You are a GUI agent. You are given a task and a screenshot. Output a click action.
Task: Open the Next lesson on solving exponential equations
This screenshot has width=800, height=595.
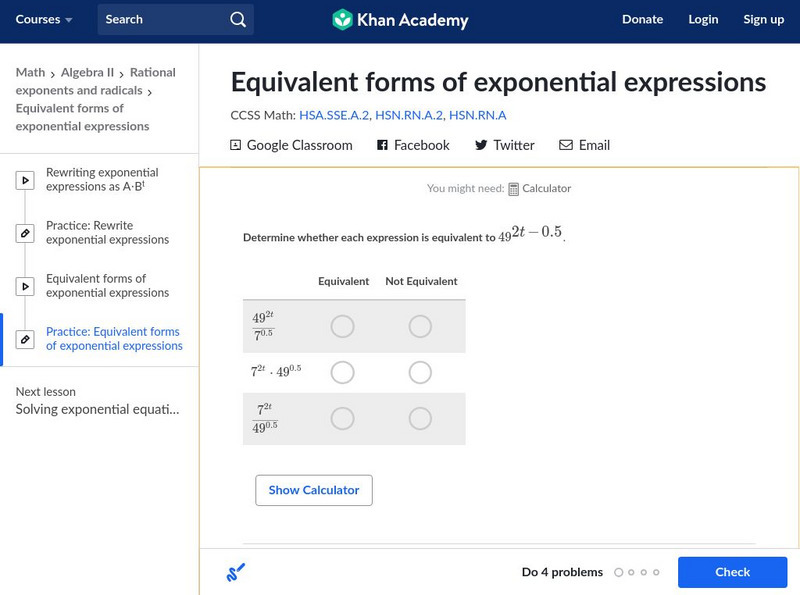[97, 409]
